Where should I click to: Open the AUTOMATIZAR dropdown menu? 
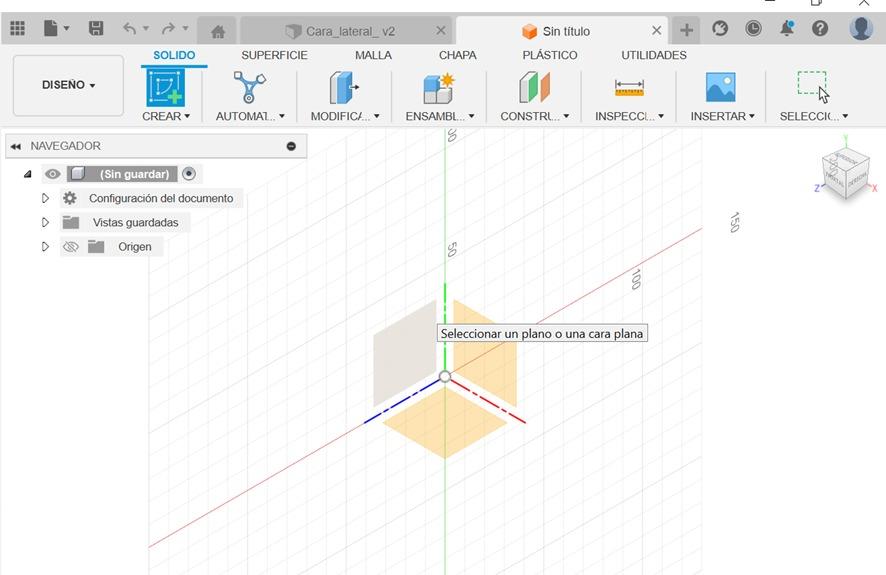click(x=250, y=116)
